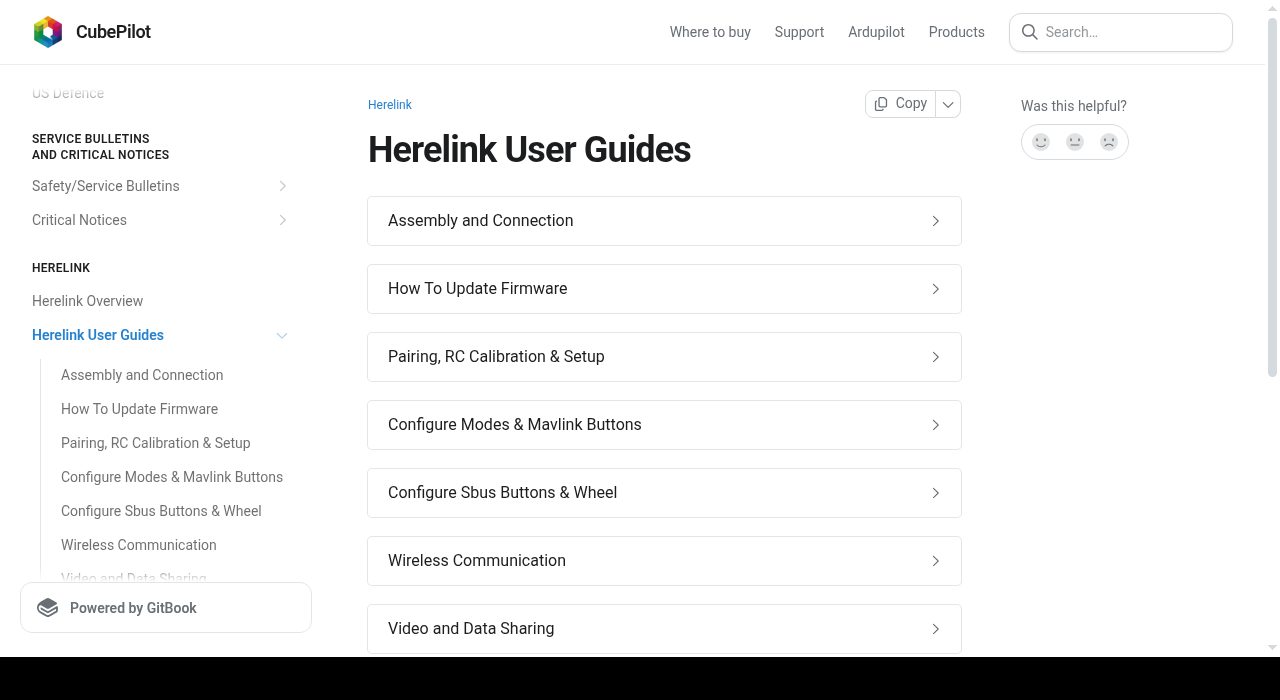Rate page with happy face
The width and height of the screenshot is (1280, 700).
click(x=1041, y=142)
